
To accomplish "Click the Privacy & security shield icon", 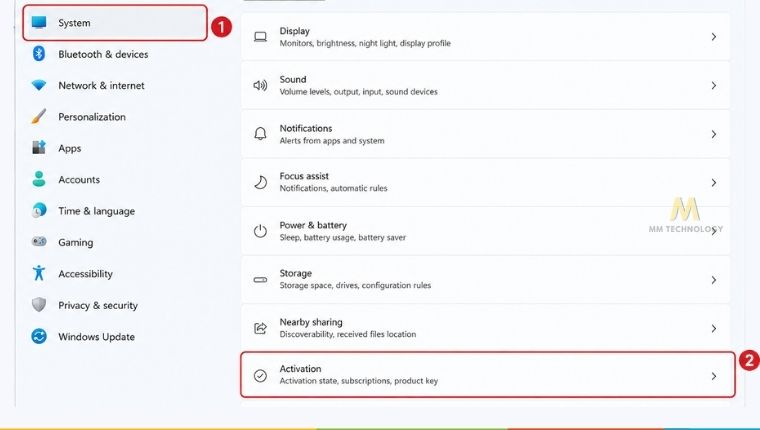I will pyautogui.click(x=39, y=304).
